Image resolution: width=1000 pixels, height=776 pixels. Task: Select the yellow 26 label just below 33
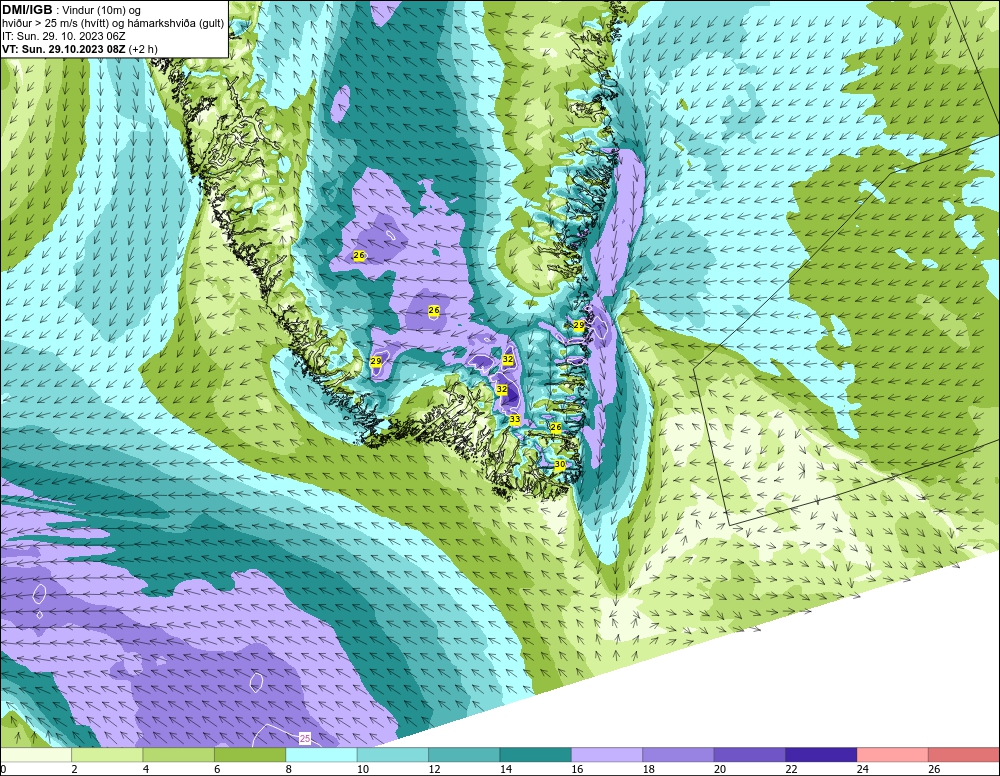(555, 427)
